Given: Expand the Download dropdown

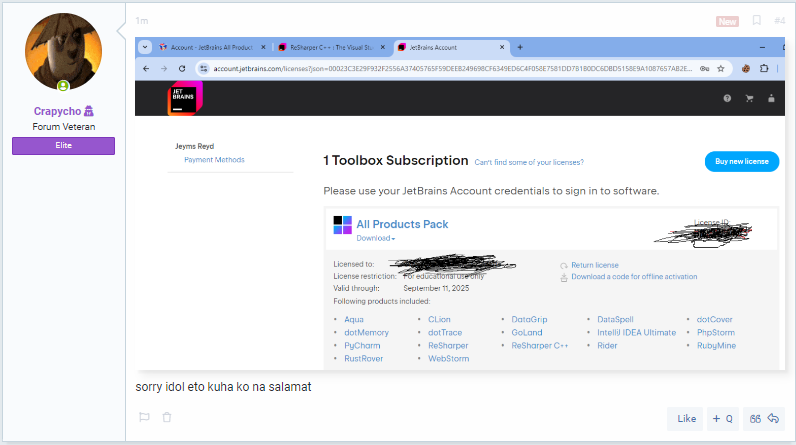Looking at the screenshot, I should [376, 238].
